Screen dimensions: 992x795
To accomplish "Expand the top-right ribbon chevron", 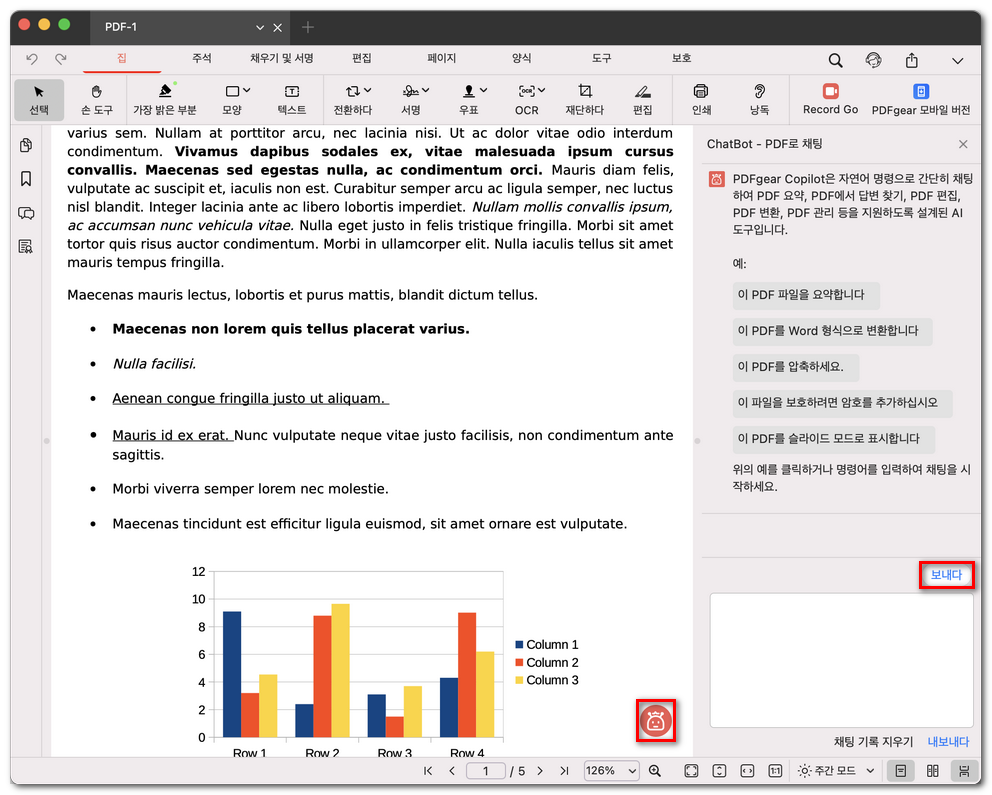I will pyautogui.click(x=957, y=61).
